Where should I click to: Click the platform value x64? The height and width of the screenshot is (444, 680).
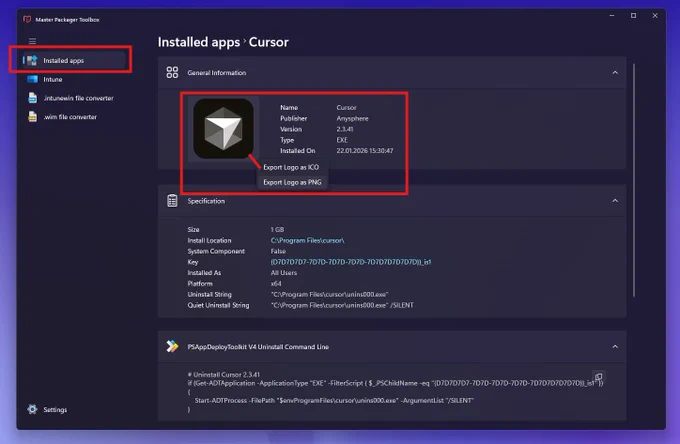(x=276, y=284)
